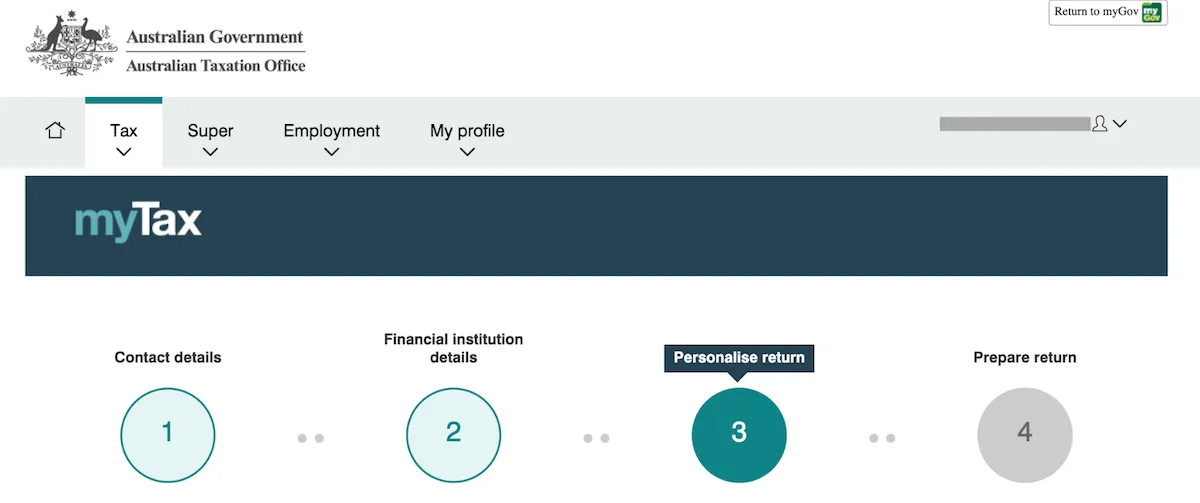The width and height of the screenshot is (1200, 503).
Task: Click the myGov logo badge
Action: pyautogui.click(x=1154, y=12)
